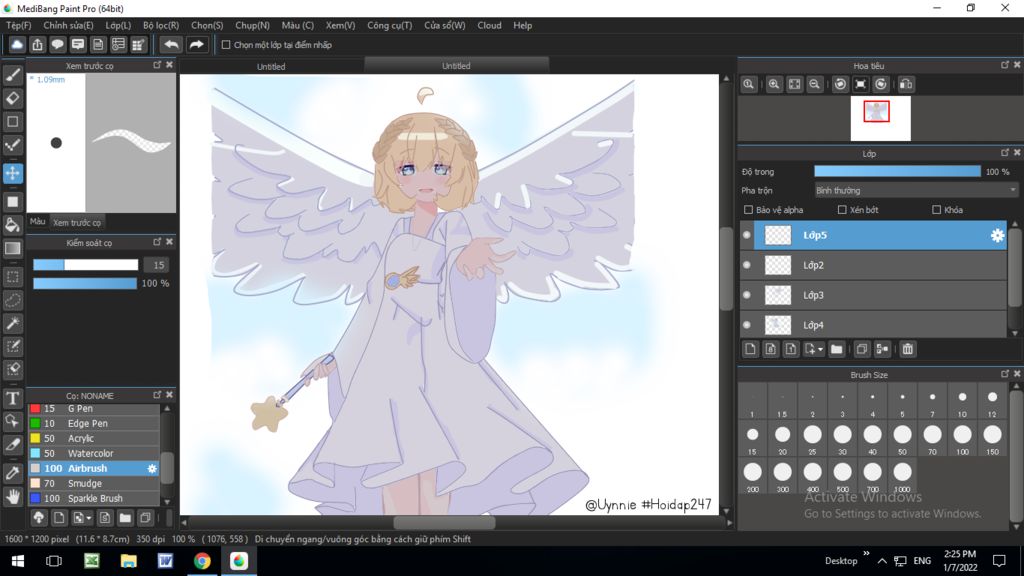
Task: Select the Watercolor brush
Action: coord(93,453)
